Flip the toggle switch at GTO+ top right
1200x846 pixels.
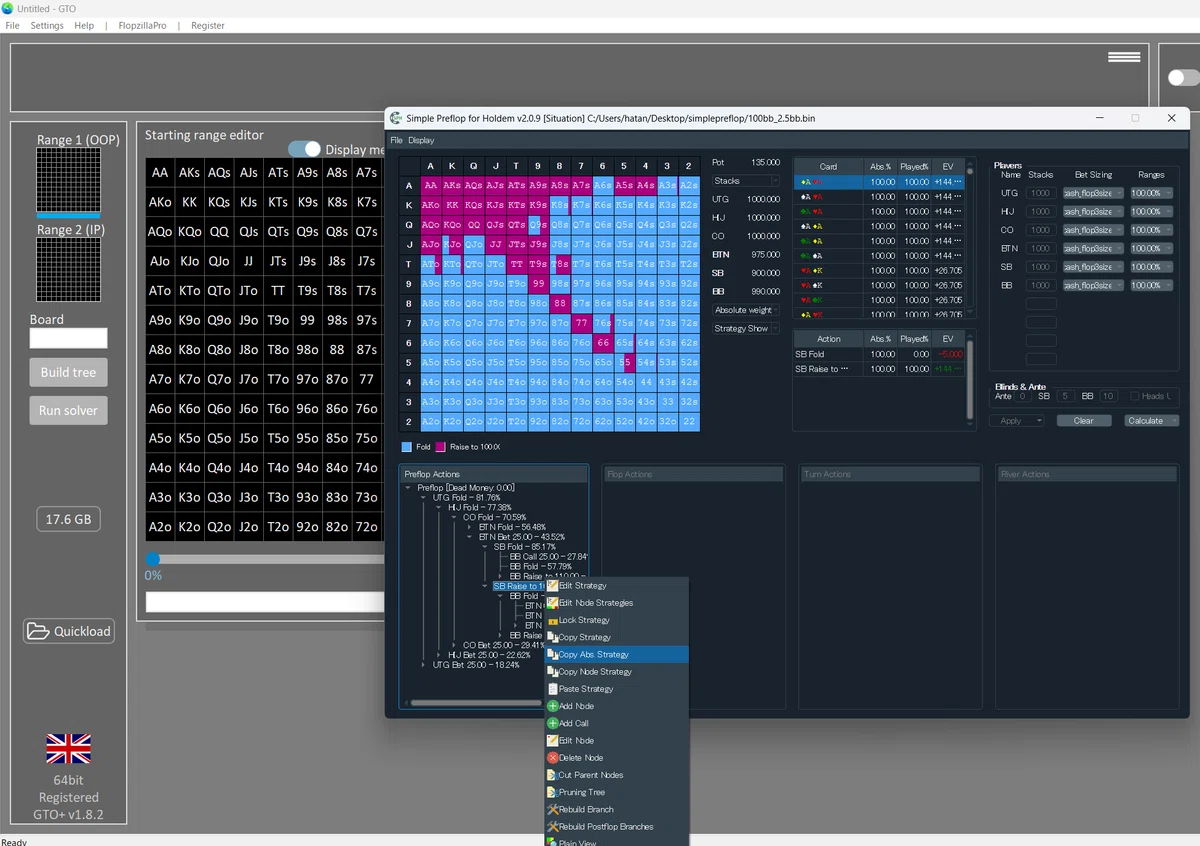1183,77
